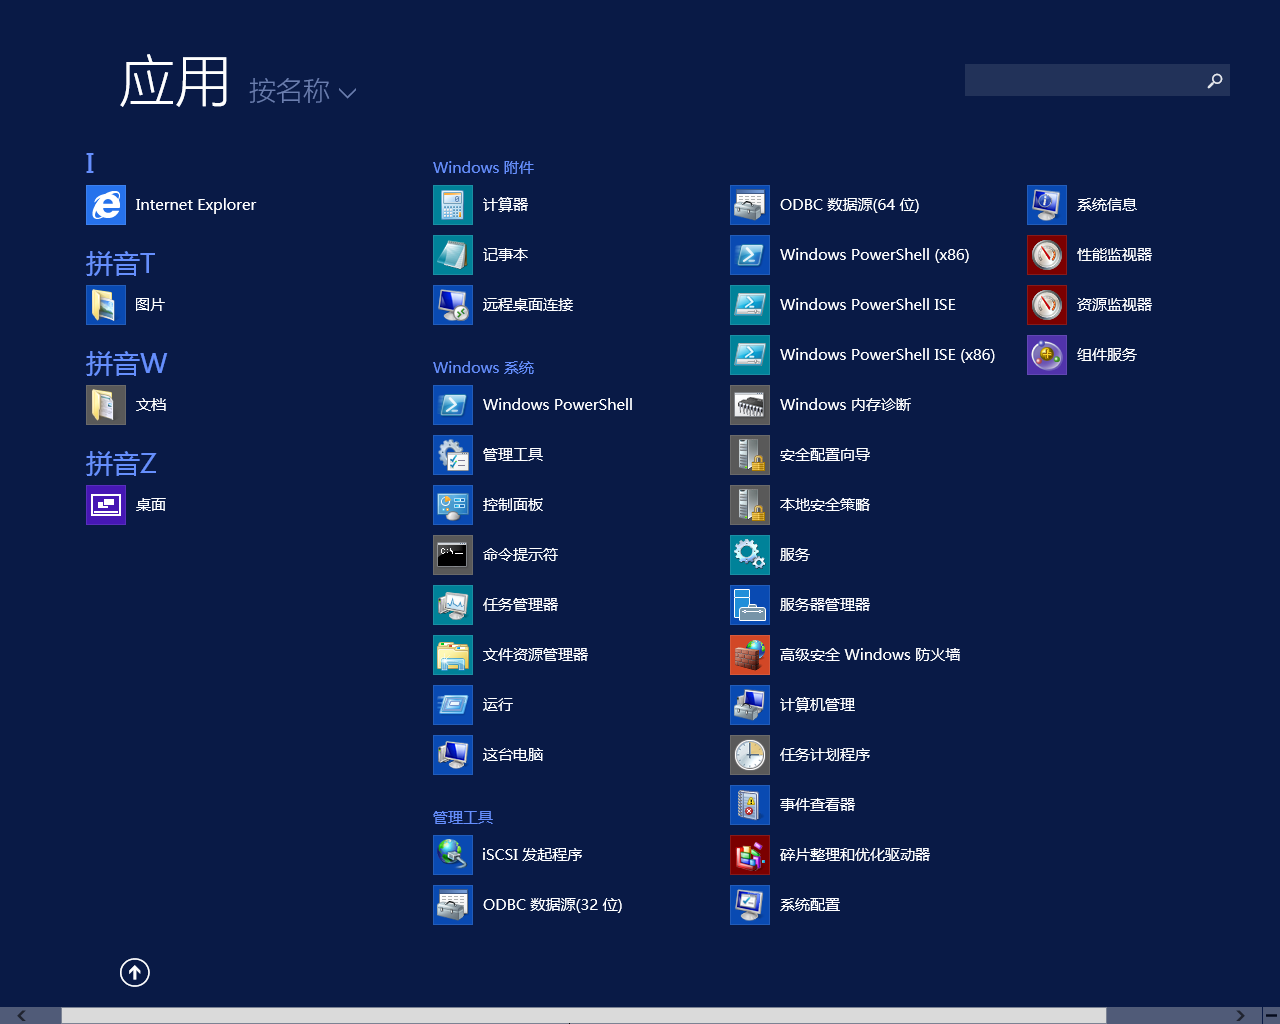Open 事件查看器 event viewer icon
The image size is (1280, 1024).
[x=750, y=805]
